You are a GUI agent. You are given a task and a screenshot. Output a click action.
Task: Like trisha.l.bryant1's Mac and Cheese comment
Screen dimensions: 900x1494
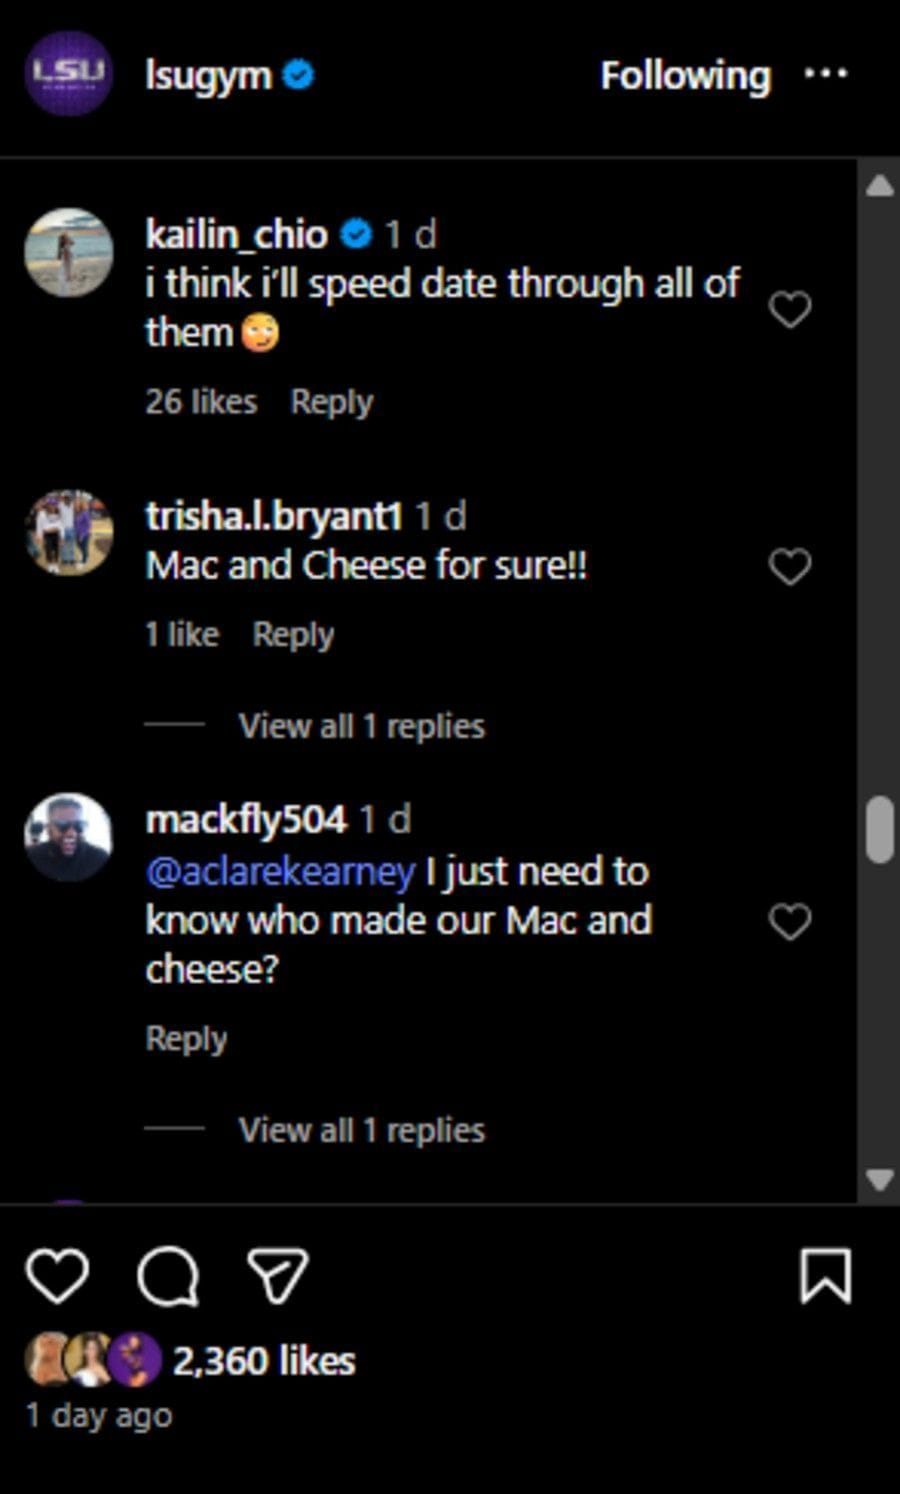click(x=790, y=566)
